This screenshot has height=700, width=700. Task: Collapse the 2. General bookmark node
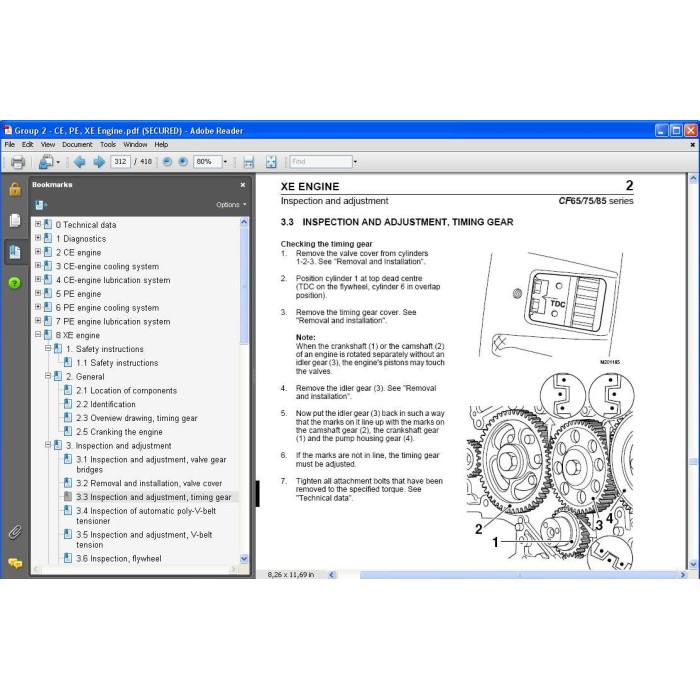click(x=48, y=376)
